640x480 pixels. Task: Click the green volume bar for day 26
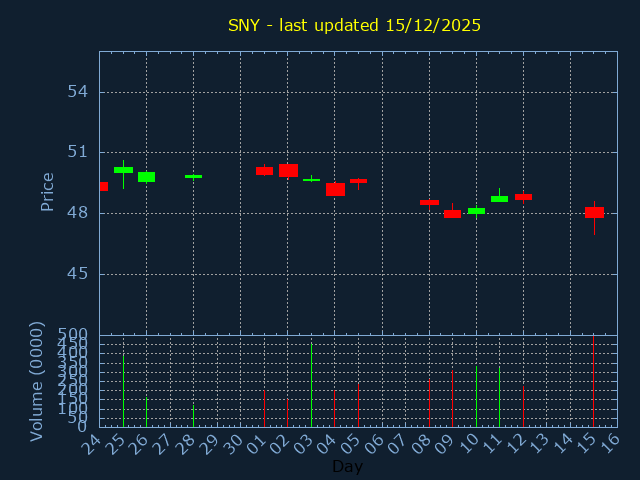147,412
